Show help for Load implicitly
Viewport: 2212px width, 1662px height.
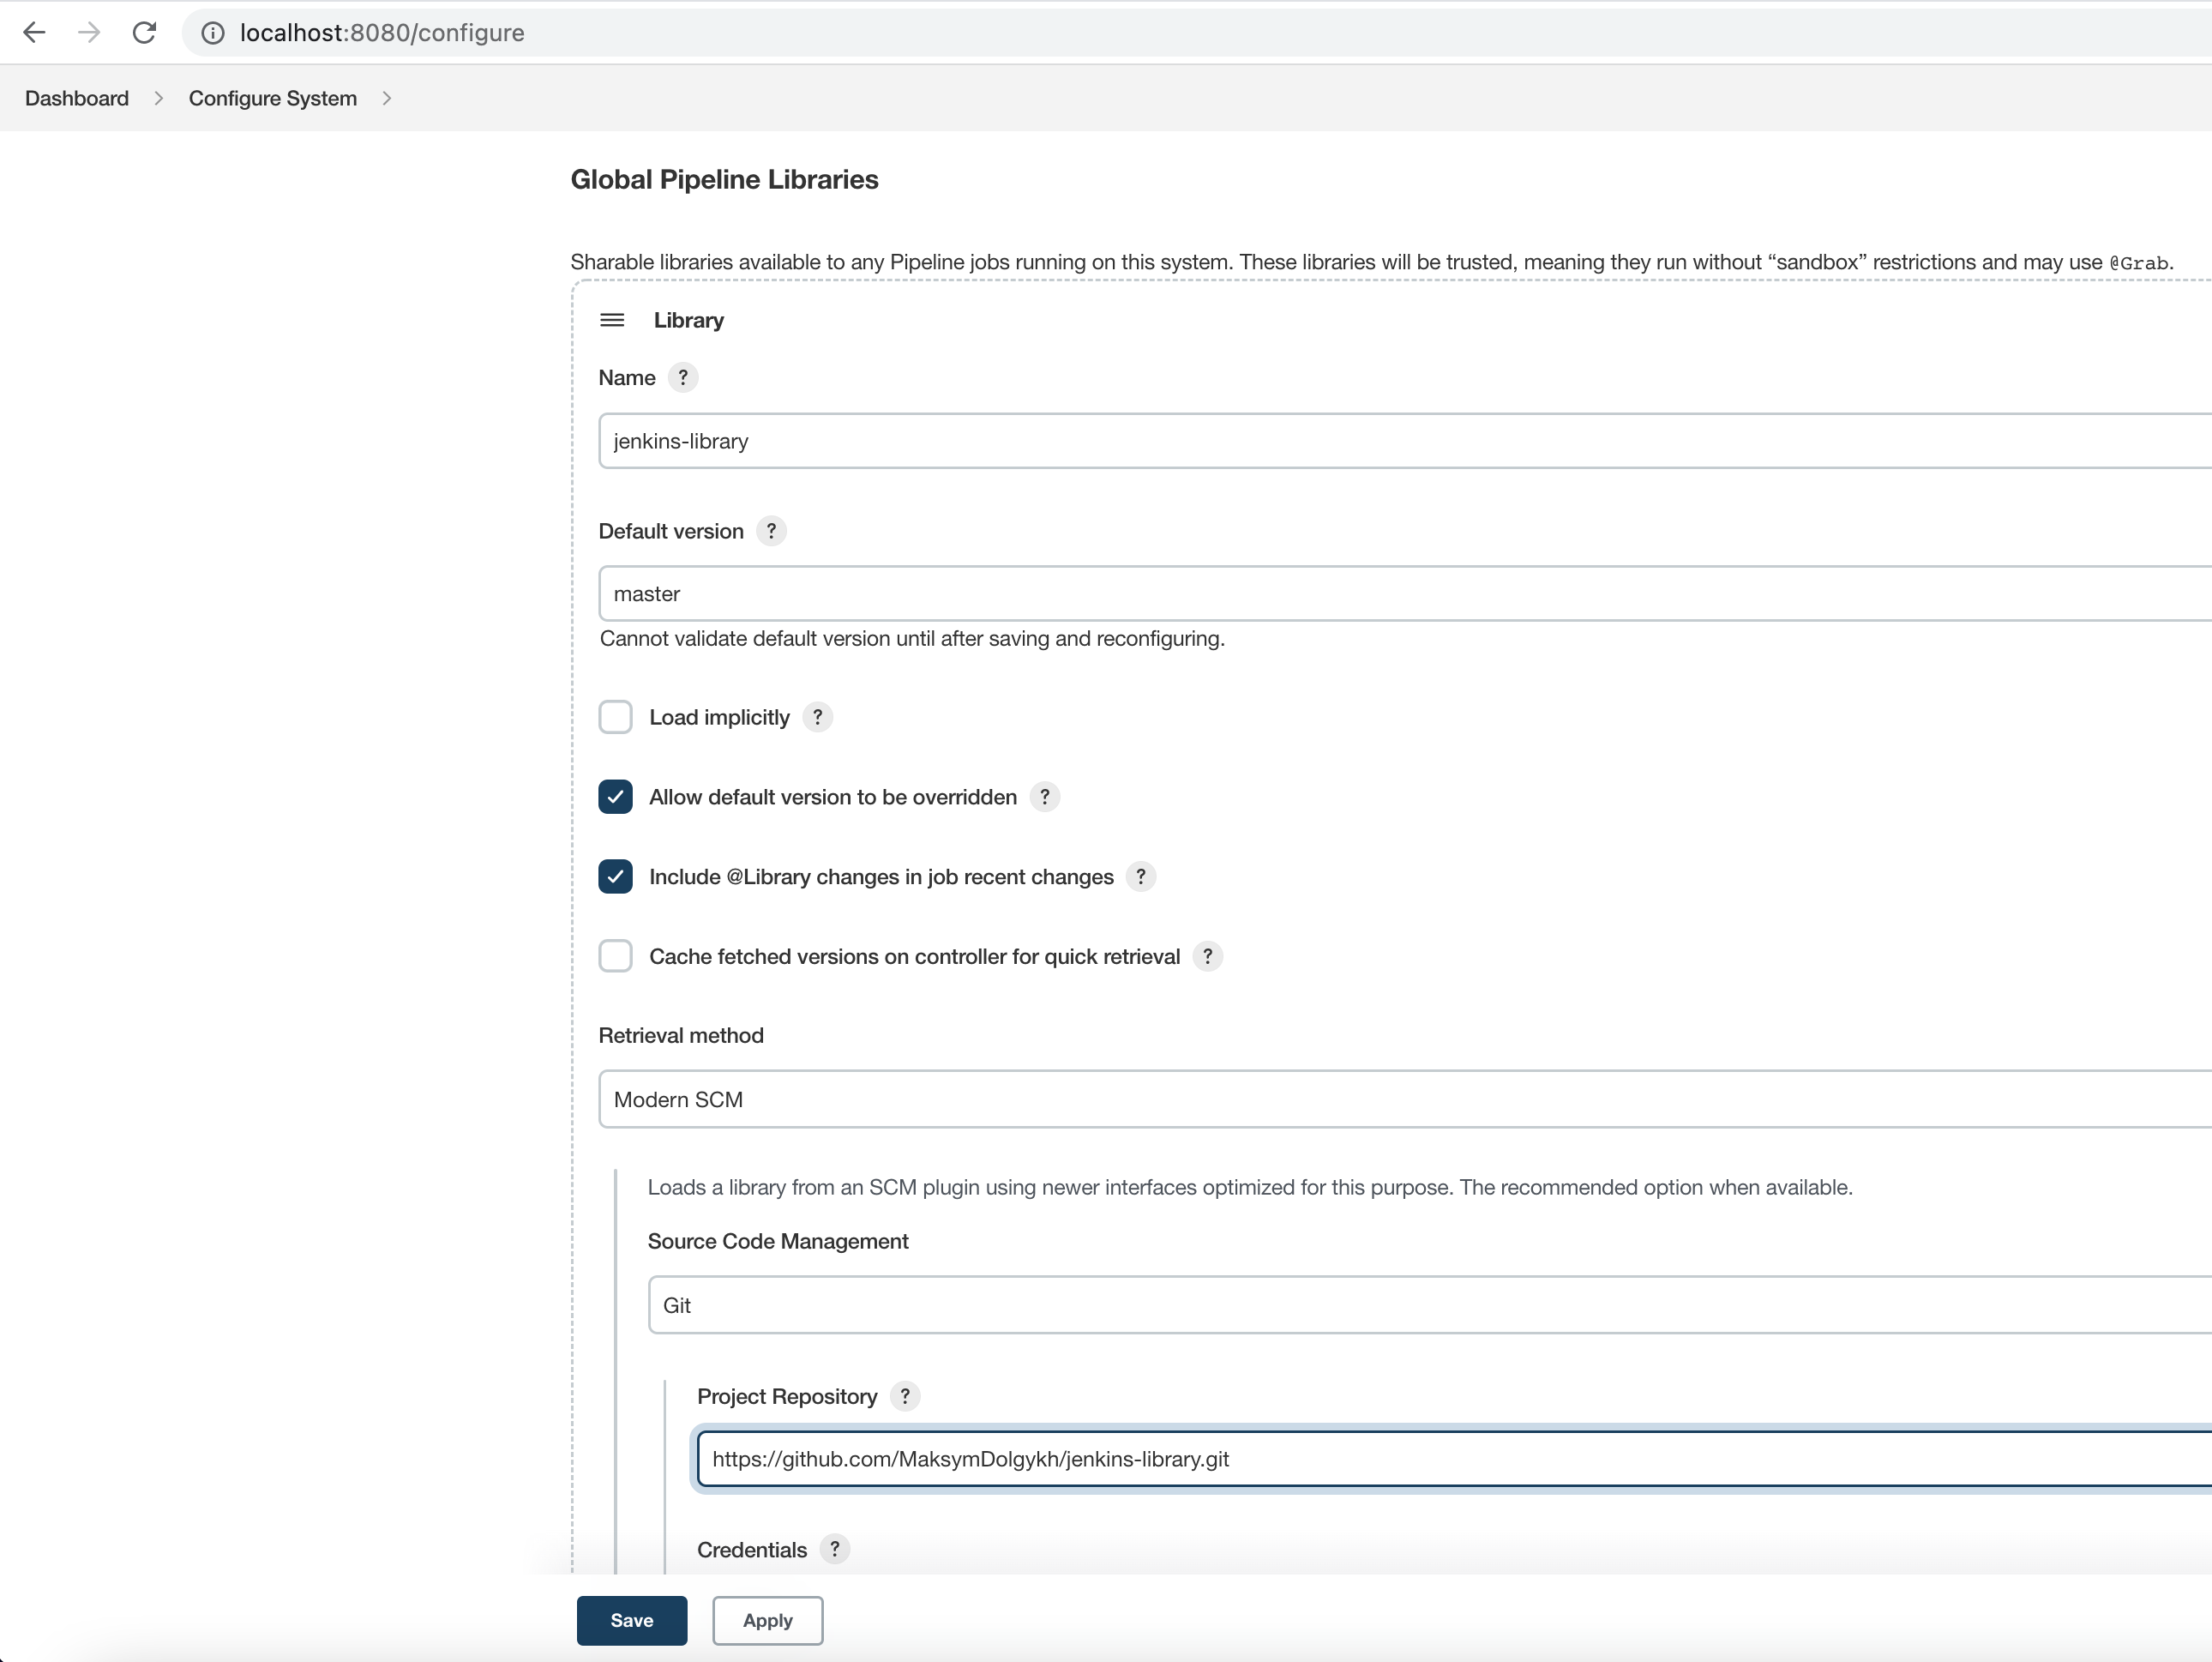[817, 717]
